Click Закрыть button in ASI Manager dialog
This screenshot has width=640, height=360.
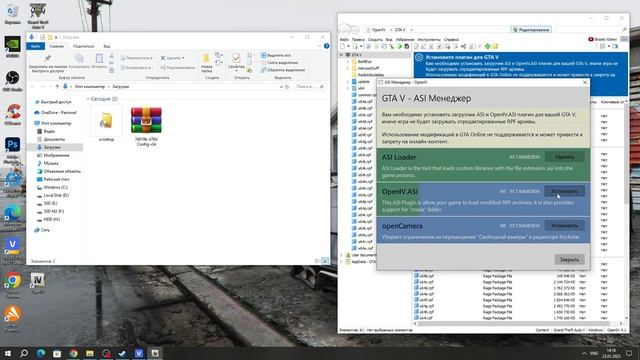569,259
